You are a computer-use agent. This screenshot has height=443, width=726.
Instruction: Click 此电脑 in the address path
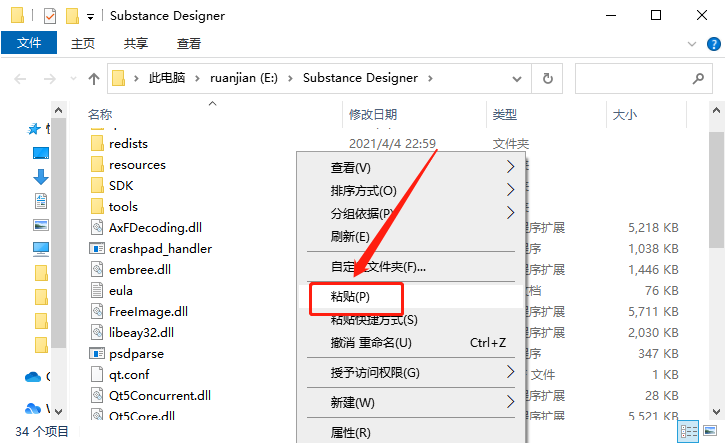[167, 78]
